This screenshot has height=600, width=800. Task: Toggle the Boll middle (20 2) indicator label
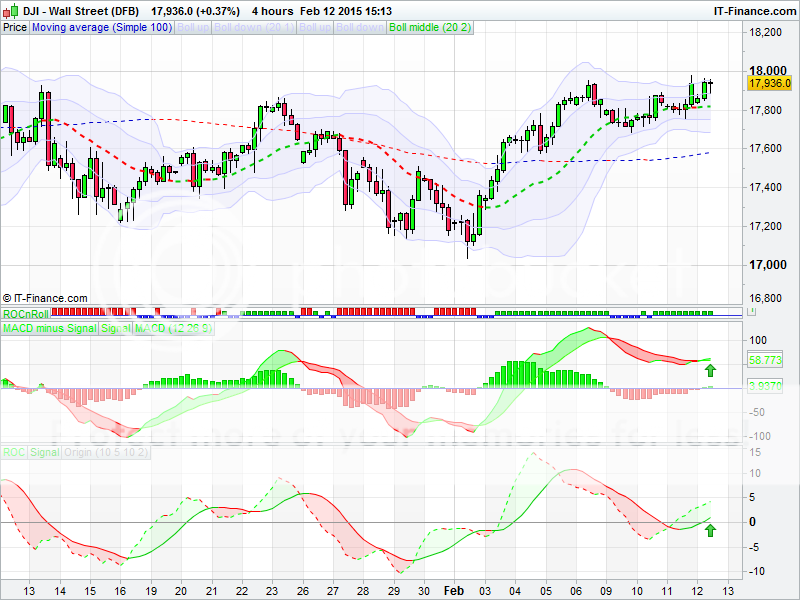431,28
